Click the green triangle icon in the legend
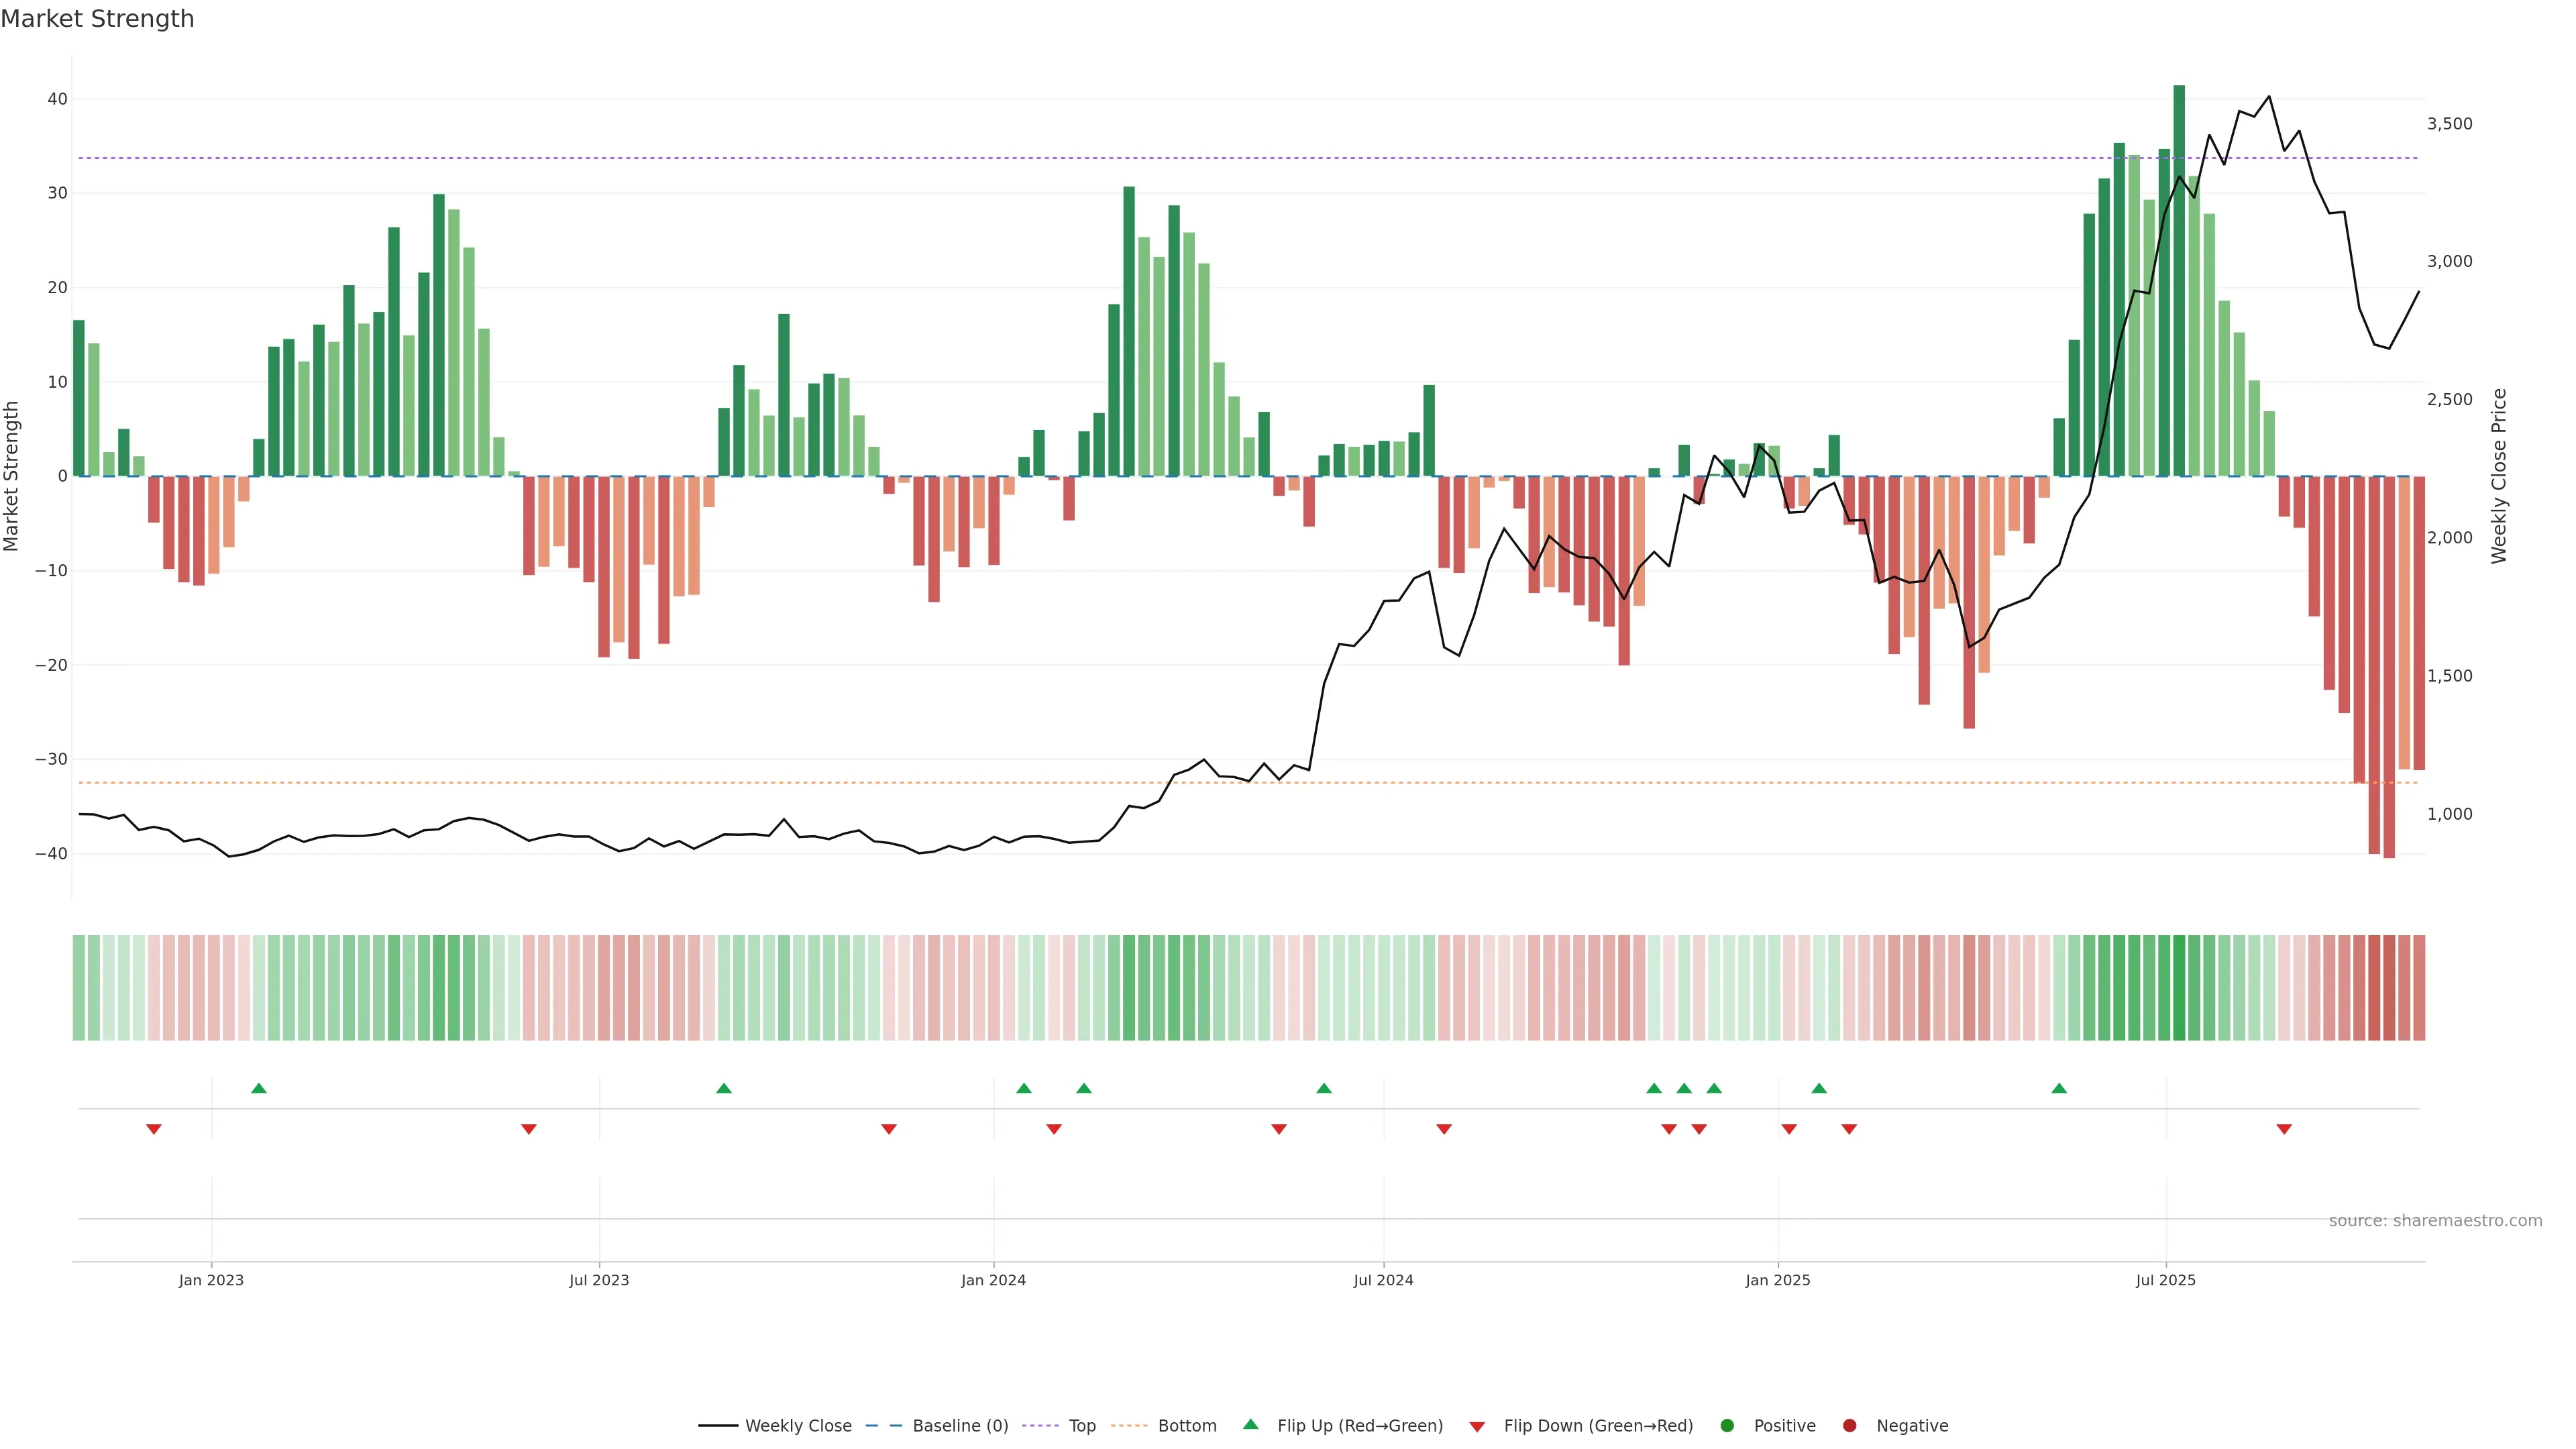Viewport: 2576px width, 1449px height. (x=1250, y=1424)
